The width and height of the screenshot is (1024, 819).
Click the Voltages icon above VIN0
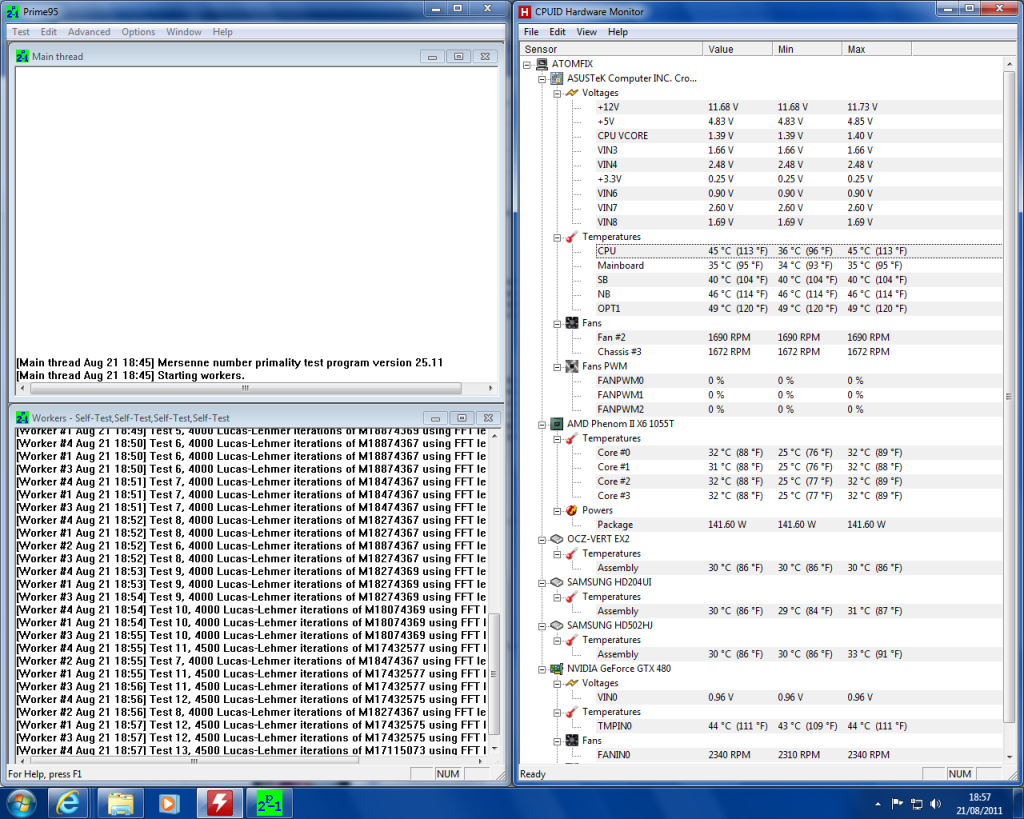coord(572,683)
